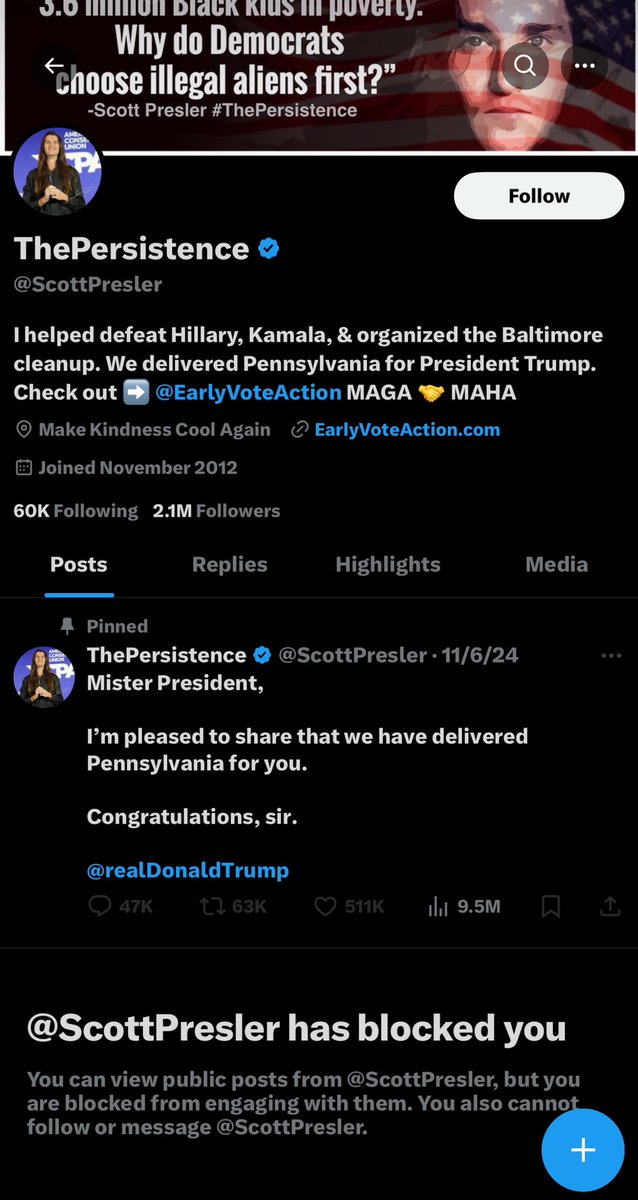Viewport: 638px width, 1200px height.
Task: Switch to the Replies tab
Action: (x=229, y=565)
